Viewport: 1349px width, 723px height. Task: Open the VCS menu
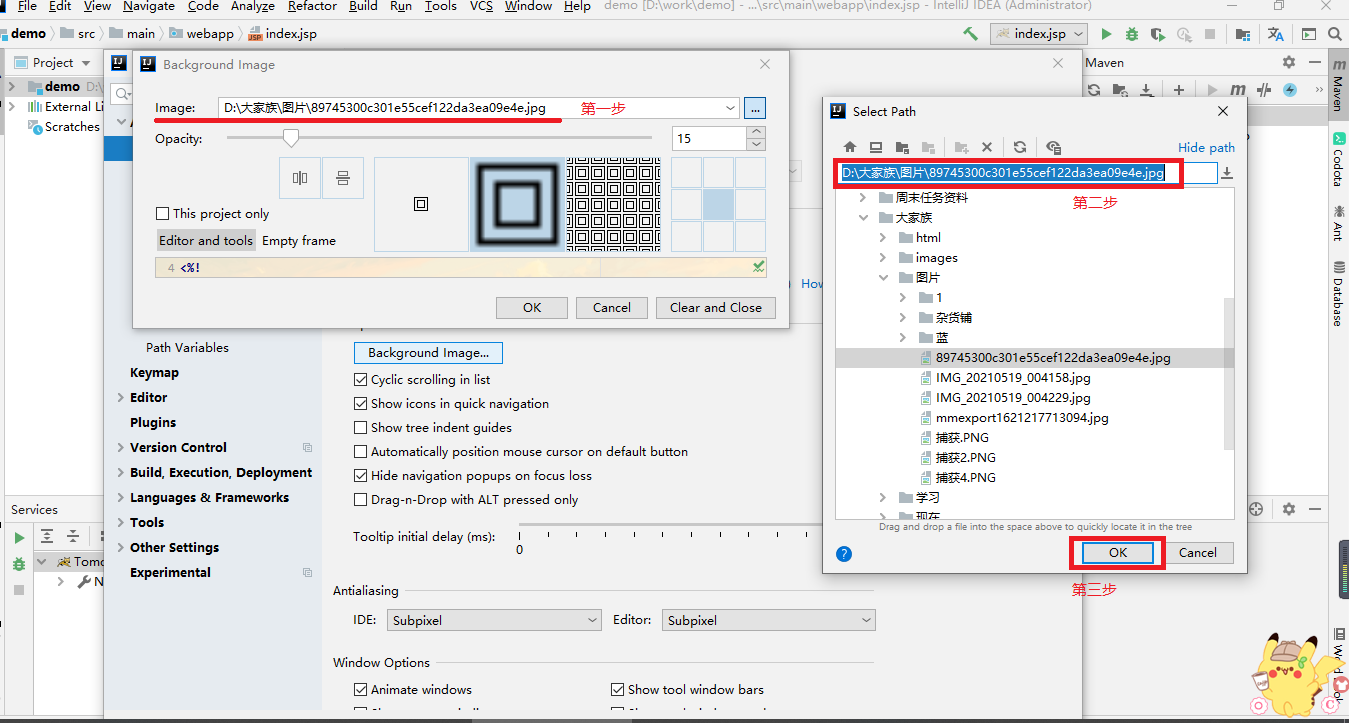481,6
